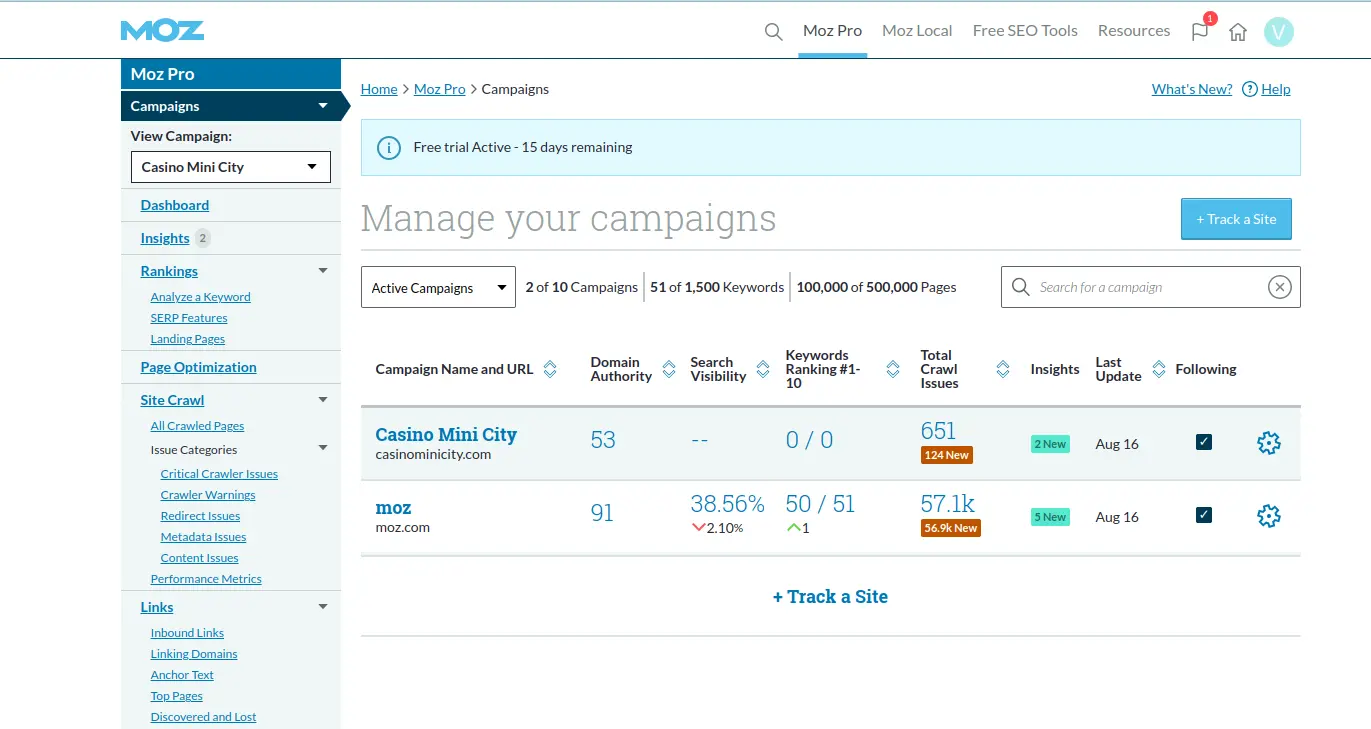1371x729 pixels.
Task: Open Content Issues link
Action: [x=200, y=558]
